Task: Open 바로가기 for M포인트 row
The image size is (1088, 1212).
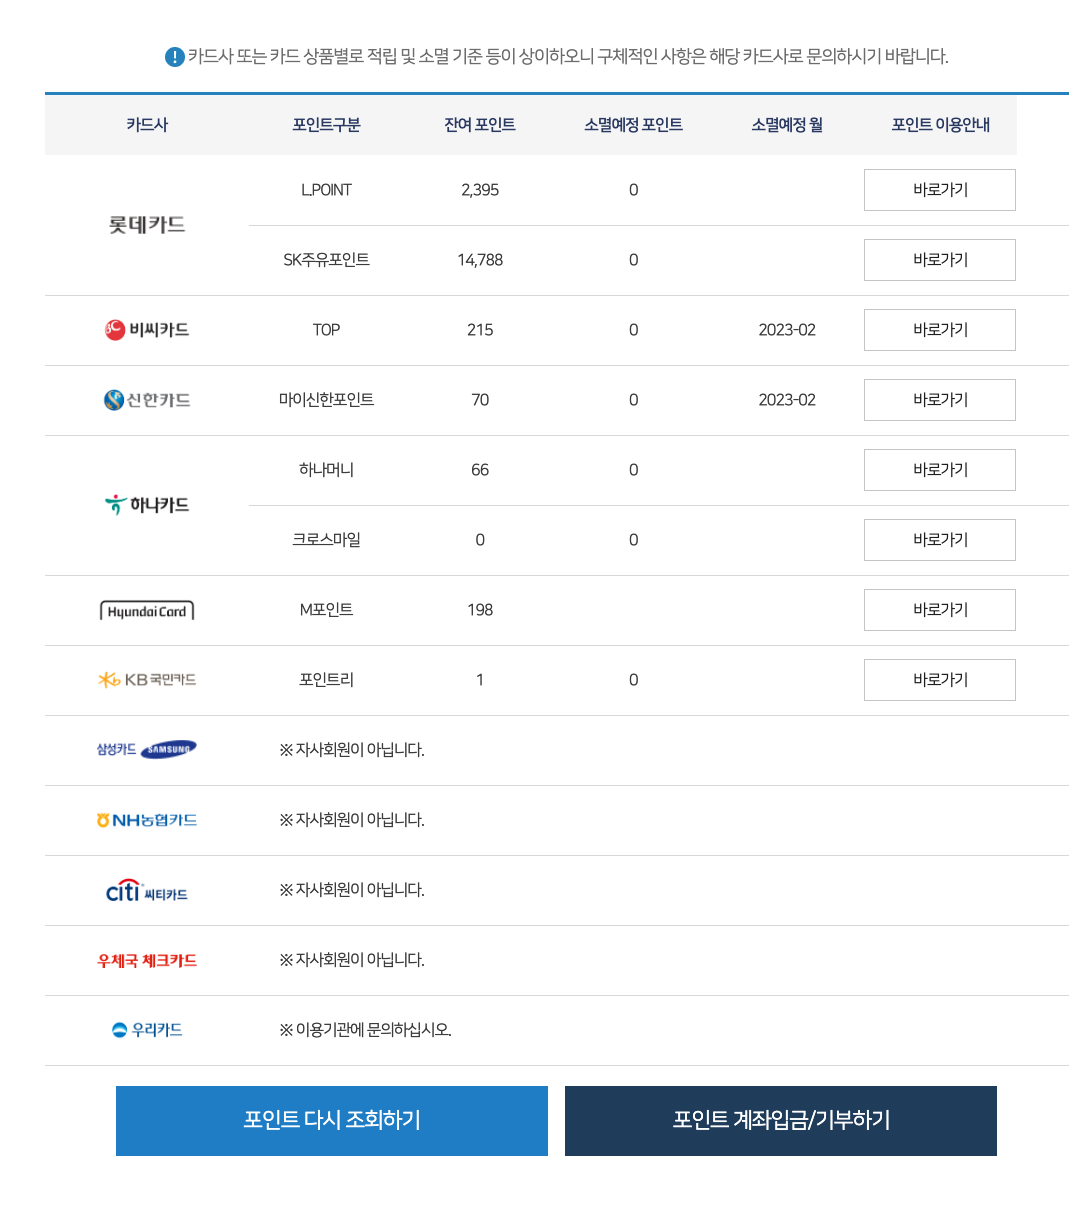Action: coord(940,610)
